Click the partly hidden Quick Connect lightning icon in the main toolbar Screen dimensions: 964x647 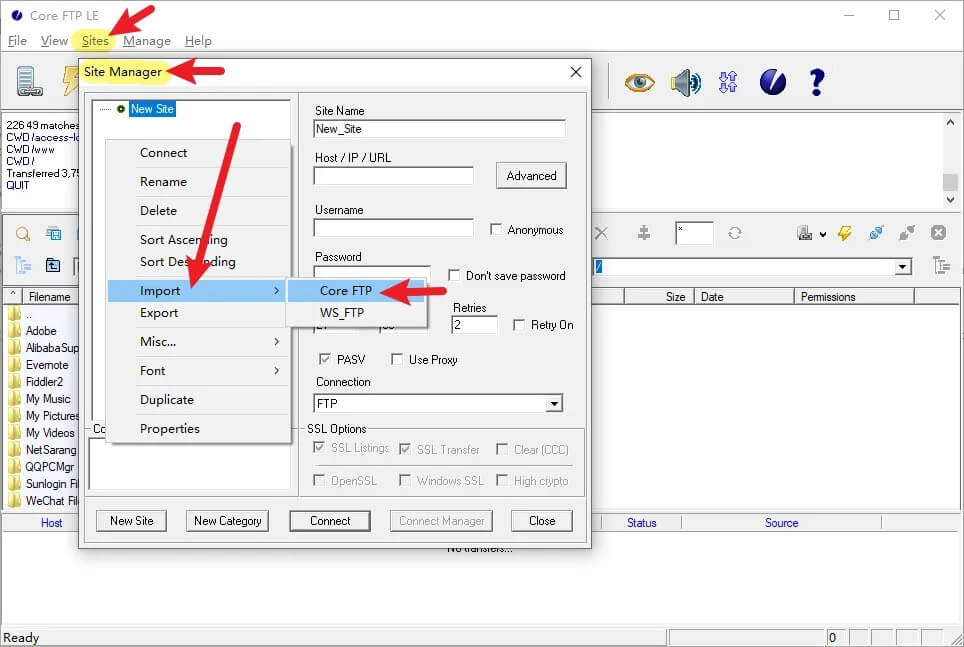point(70,82)
